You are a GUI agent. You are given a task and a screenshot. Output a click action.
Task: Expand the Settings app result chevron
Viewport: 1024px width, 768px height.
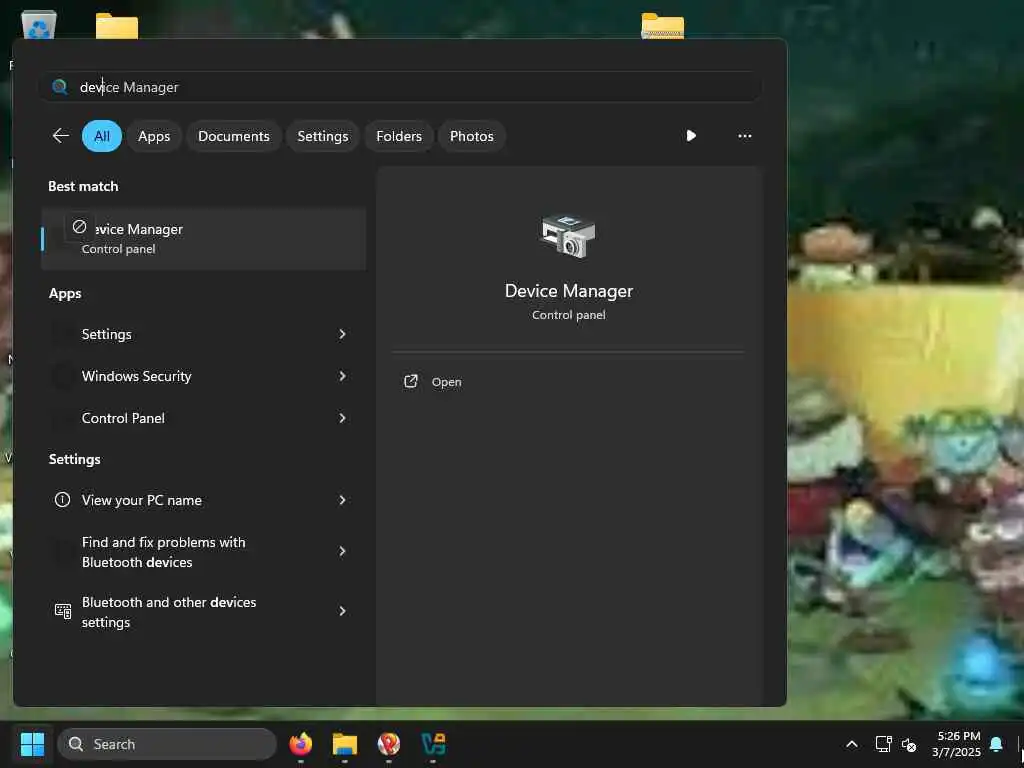coord(342,334)
